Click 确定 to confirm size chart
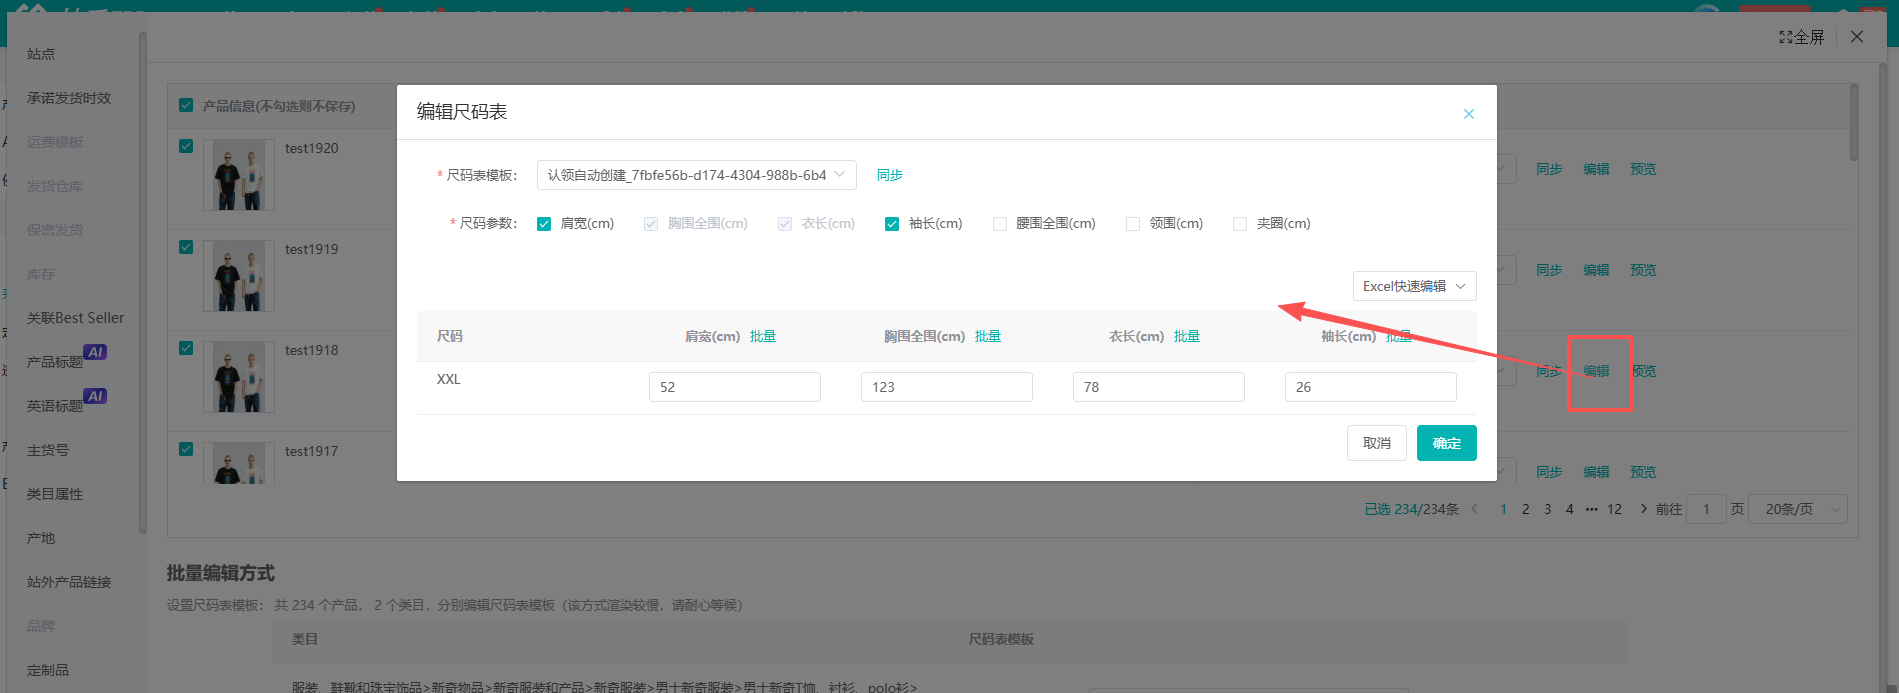The width and height of the screenshot is (1899, 693). pos(1446,443)
